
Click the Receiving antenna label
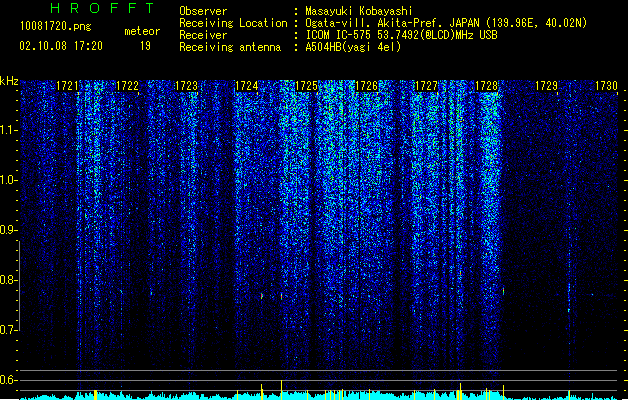click(x=230, y=47)
